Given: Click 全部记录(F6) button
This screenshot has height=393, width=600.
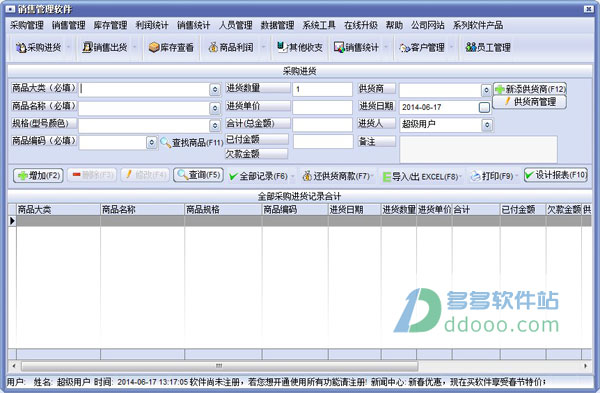Looking at the screenshot, I should 258,176.
